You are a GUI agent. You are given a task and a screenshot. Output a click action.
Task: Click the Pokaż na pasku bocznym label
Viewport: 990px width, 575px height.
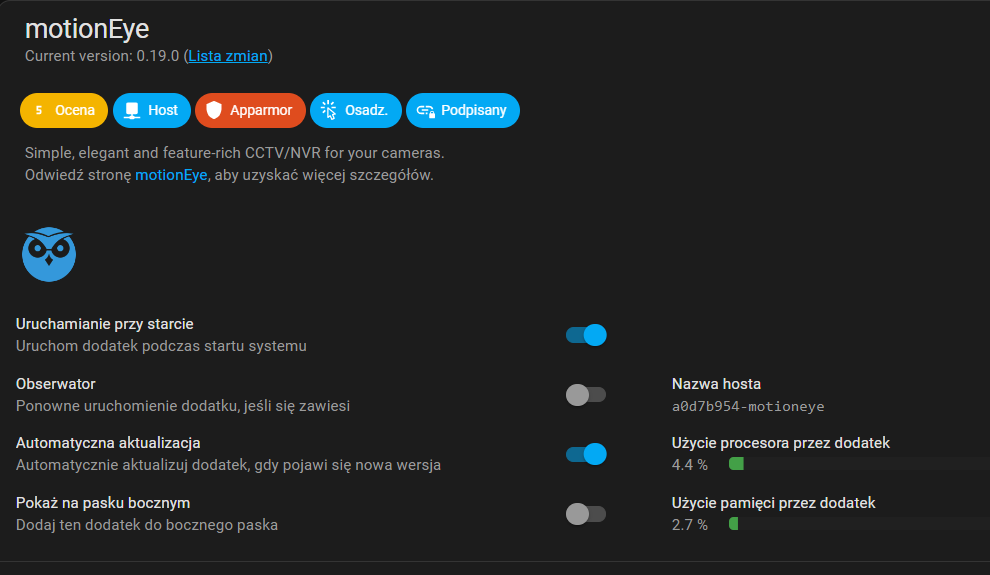click(103, 503)
